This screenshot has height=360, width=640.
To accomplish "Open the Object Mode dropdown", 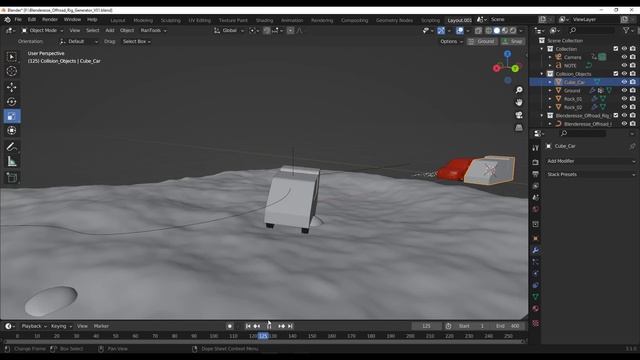I will tap(42, 30).
